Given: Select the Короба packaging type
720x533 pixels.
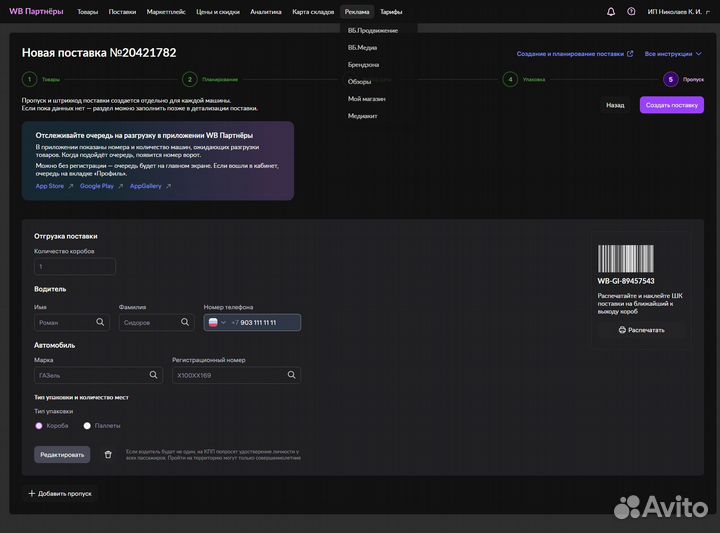Looking at the screenshot, I should click(39, 425).
